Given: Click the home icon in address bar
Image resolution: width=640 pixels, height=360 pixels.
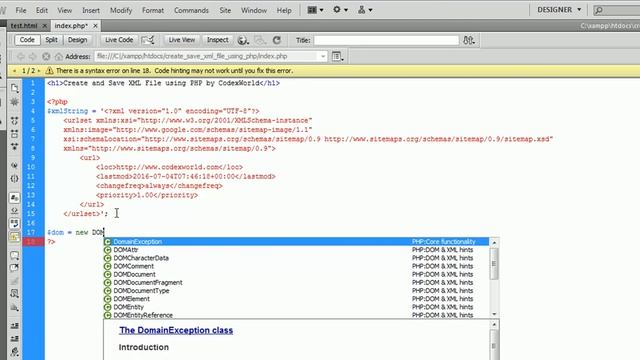Looking at the screenshot, I should [x=59, y=56].
